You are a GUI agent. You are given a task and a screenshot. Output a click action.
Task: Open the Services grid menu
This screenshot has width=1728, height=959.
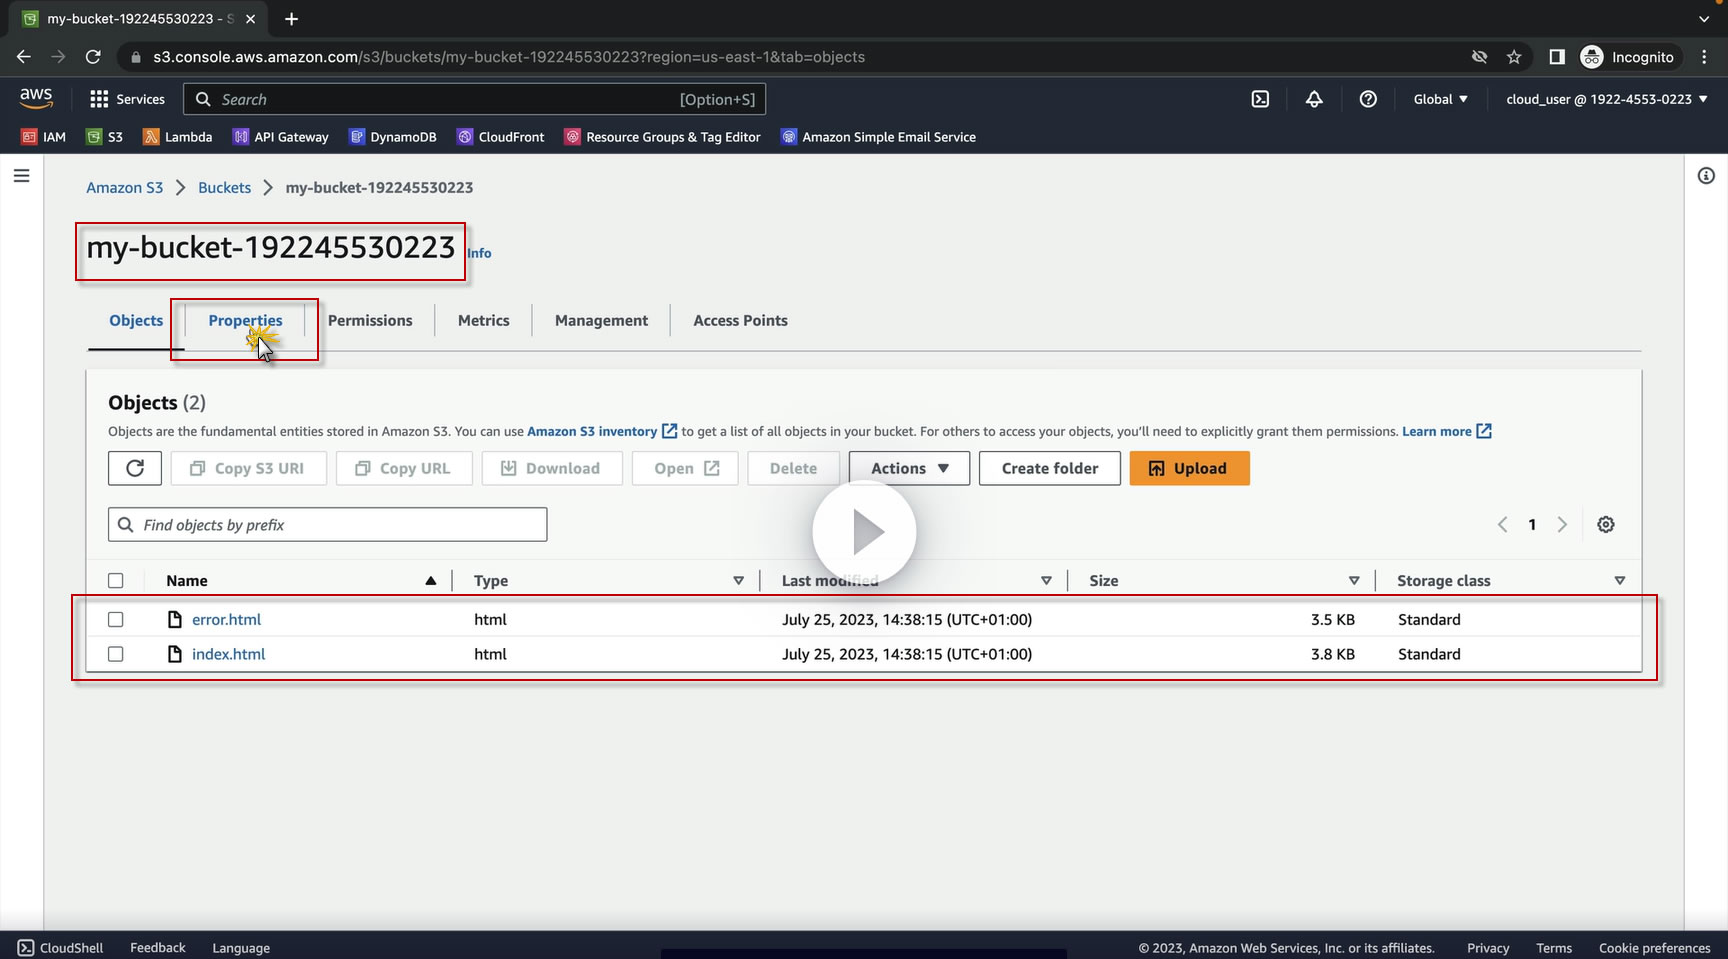(127, 99)
